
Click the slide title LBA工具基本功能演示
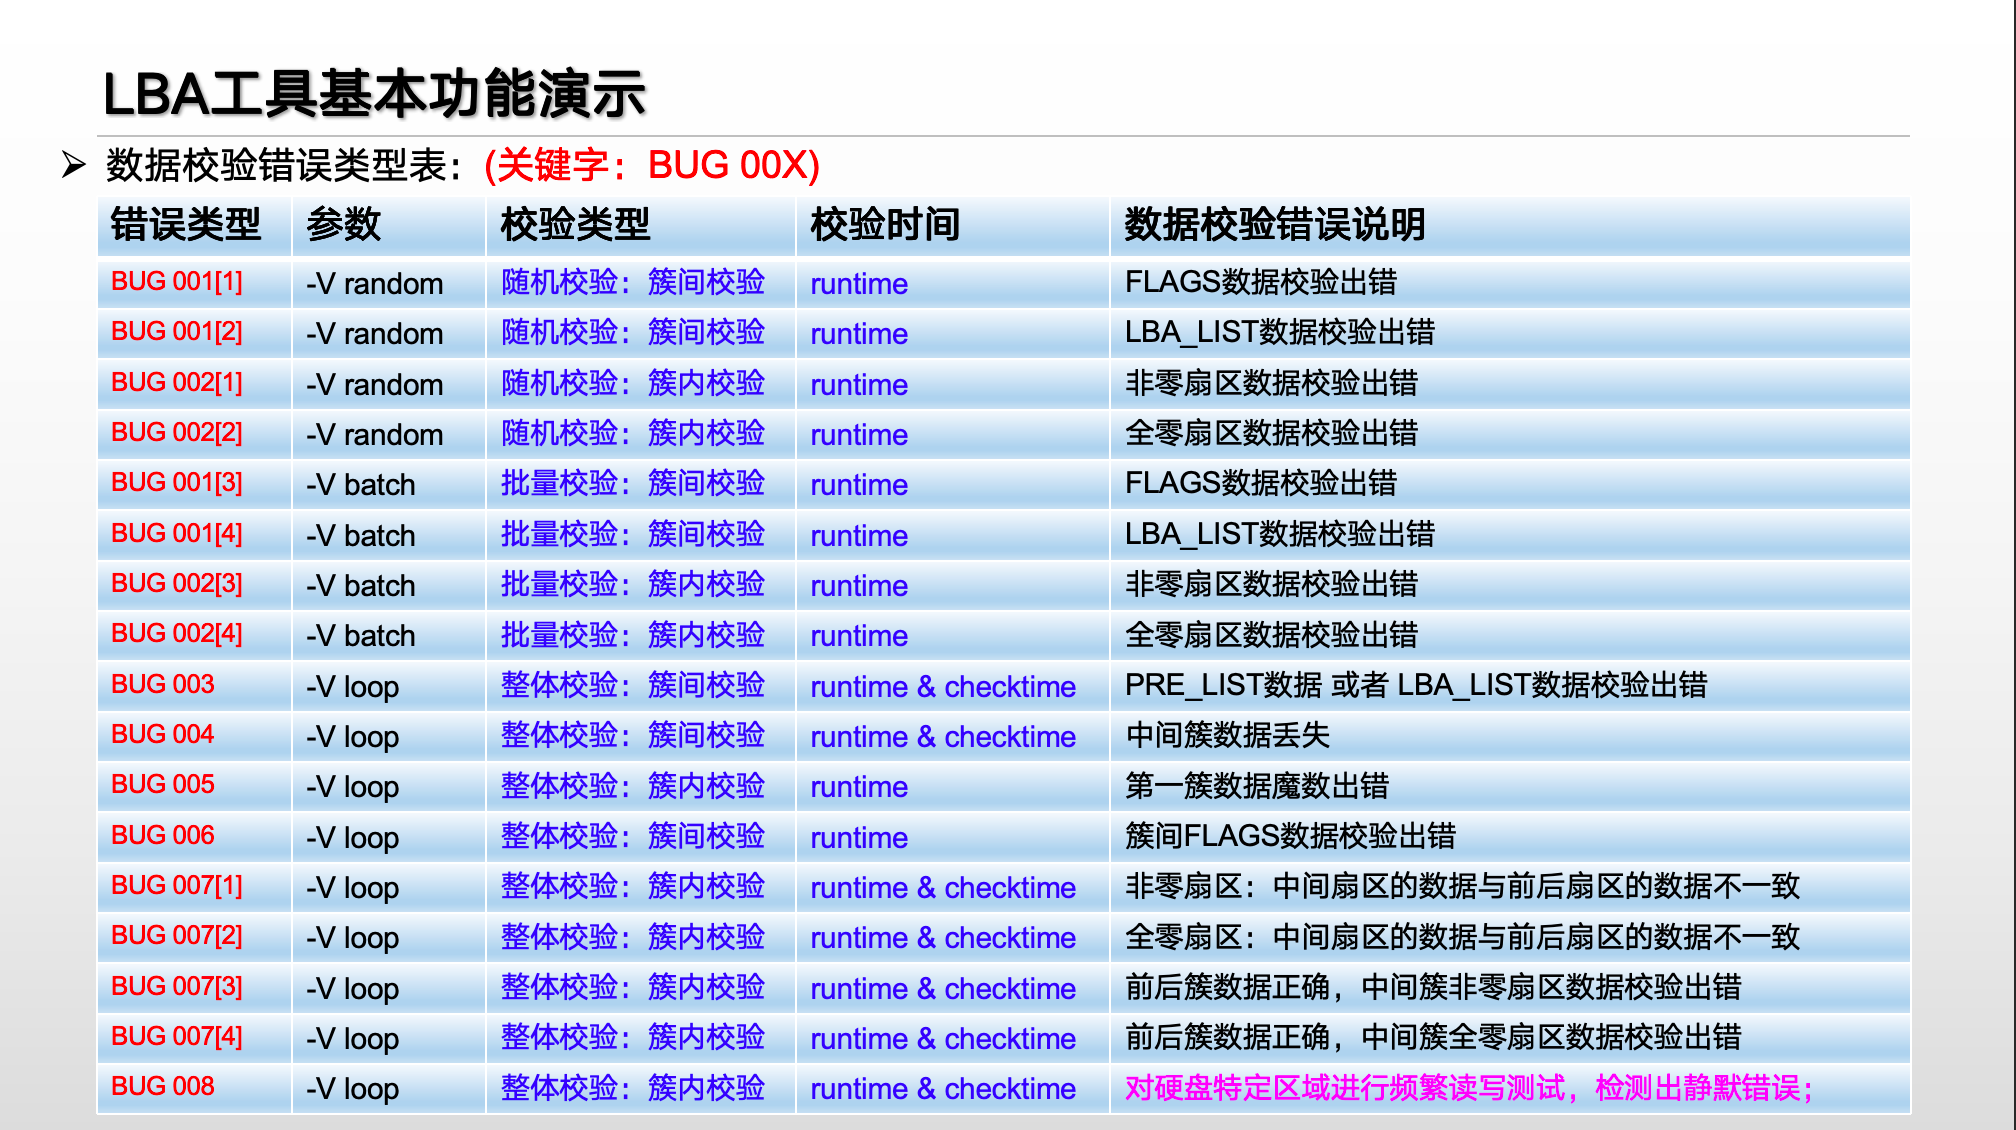374,94
